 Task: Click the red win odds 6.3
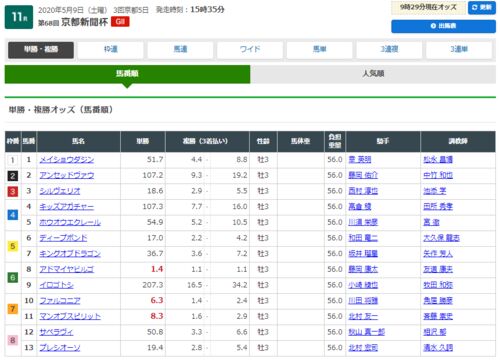(x=157, y=301)
